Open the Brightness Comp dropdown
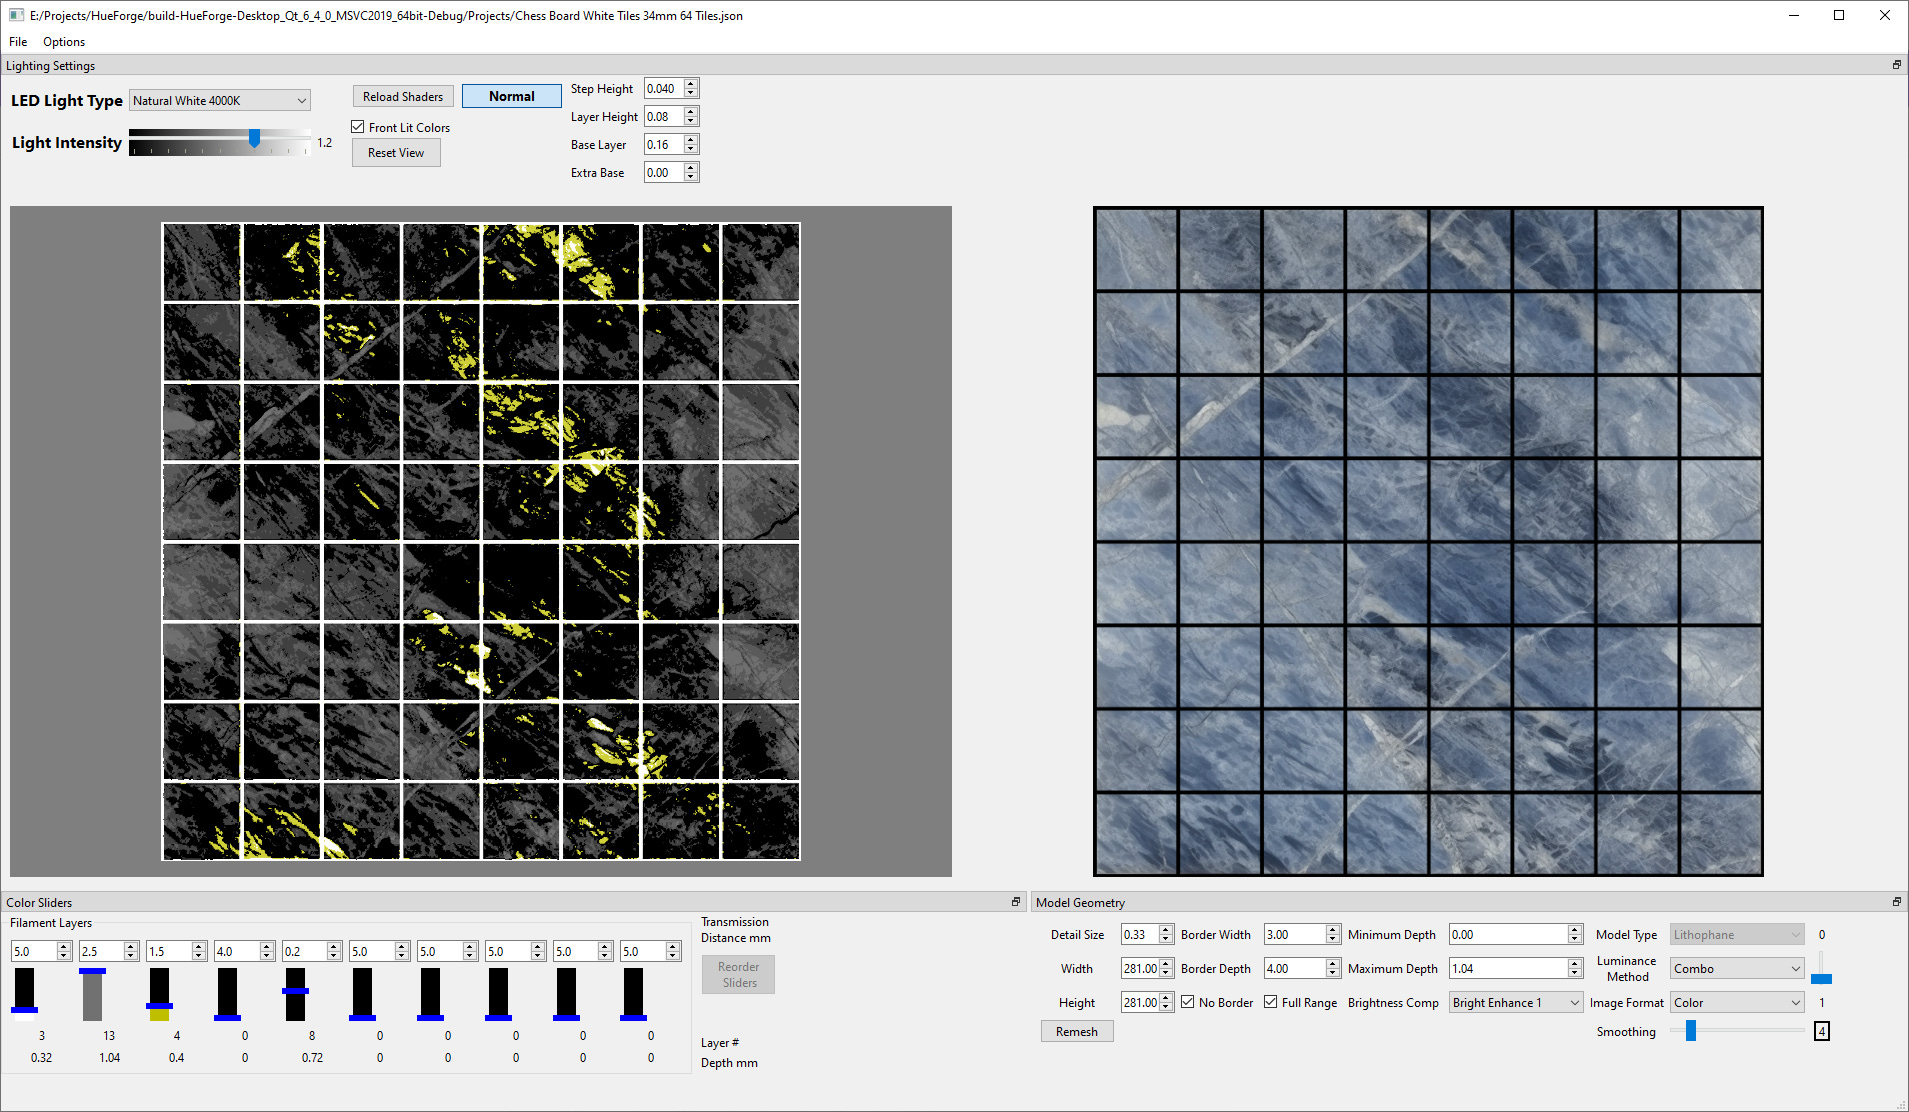The image size is (1909, 1112). [1515, 1003]
